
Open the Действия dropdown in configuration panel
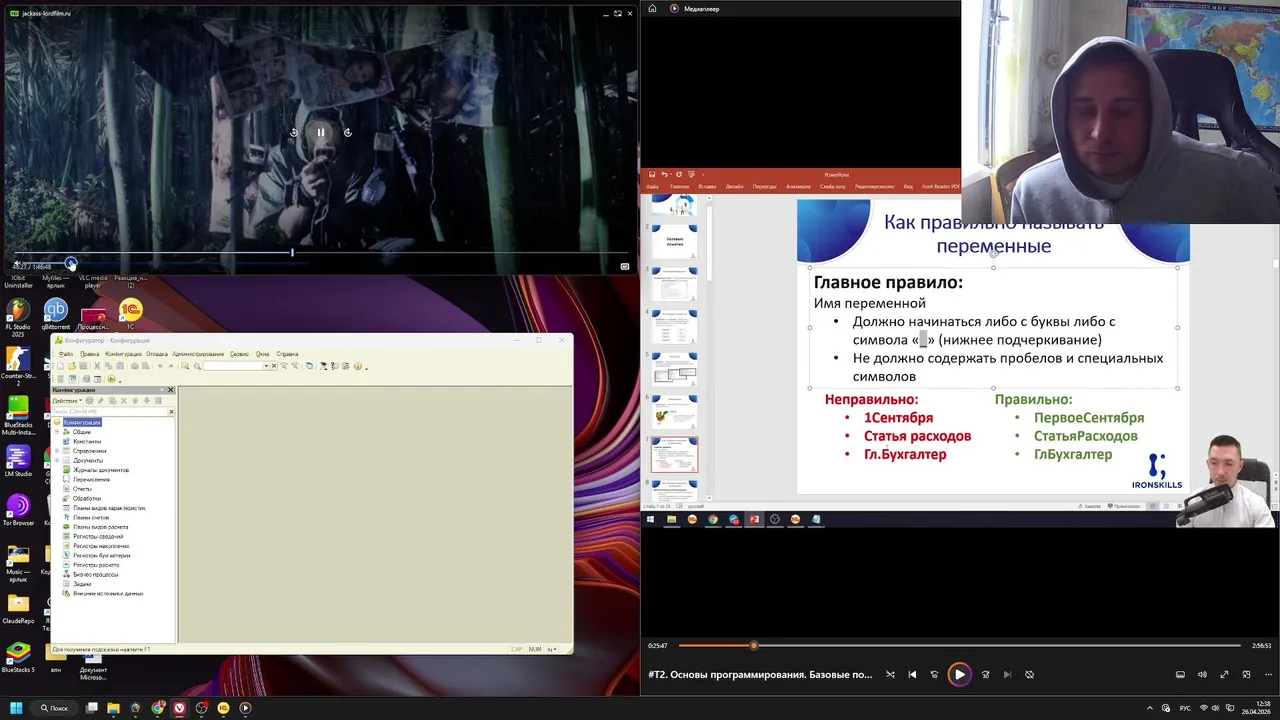(x=67, y=401)
